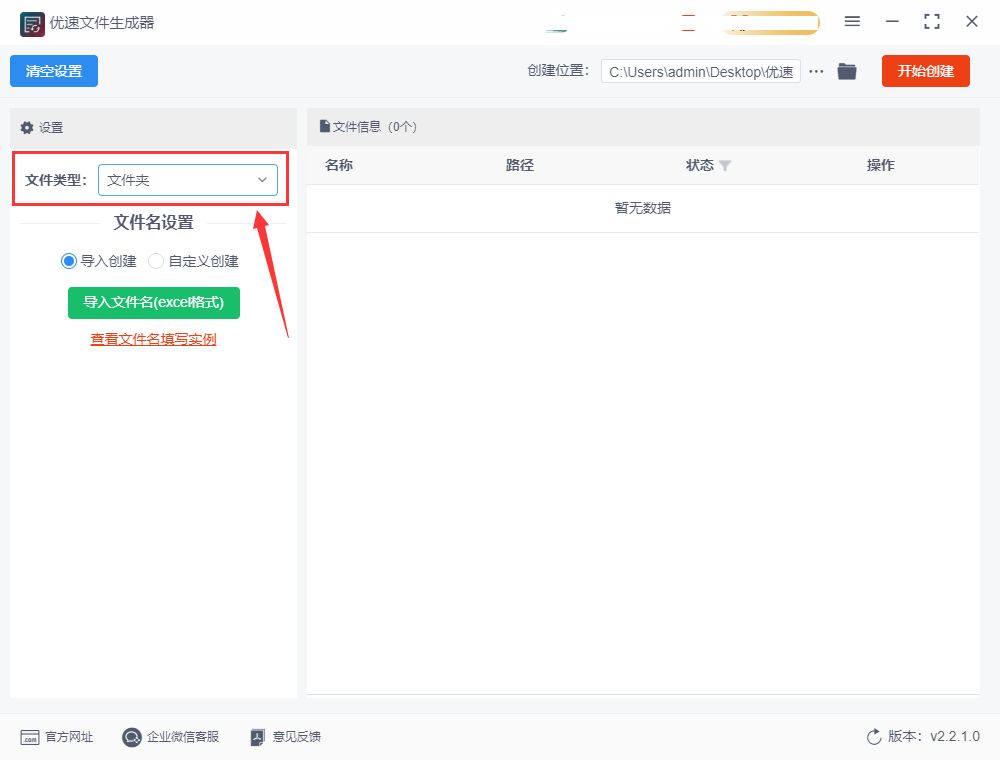Click the 企业微信客服 chat icon

[131, 738]
